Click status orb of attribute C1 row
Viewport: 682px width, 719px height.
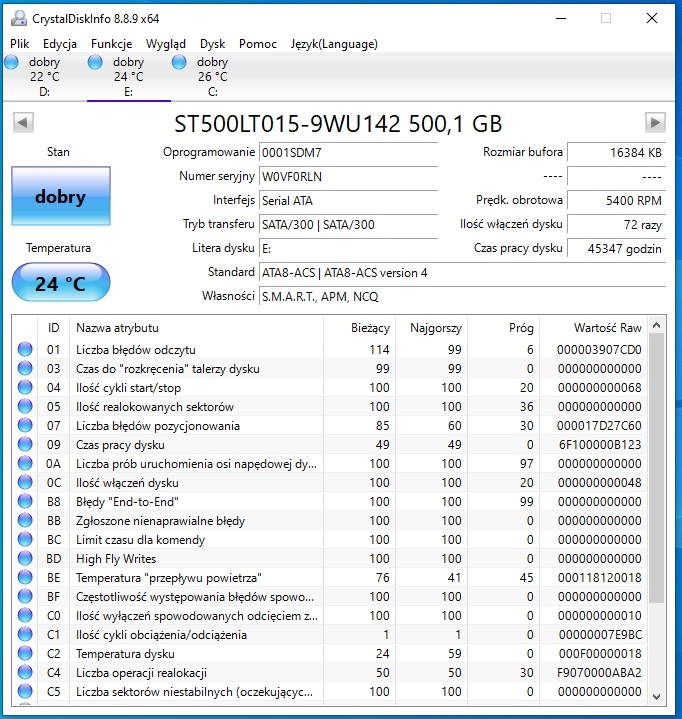coord(25,634)
